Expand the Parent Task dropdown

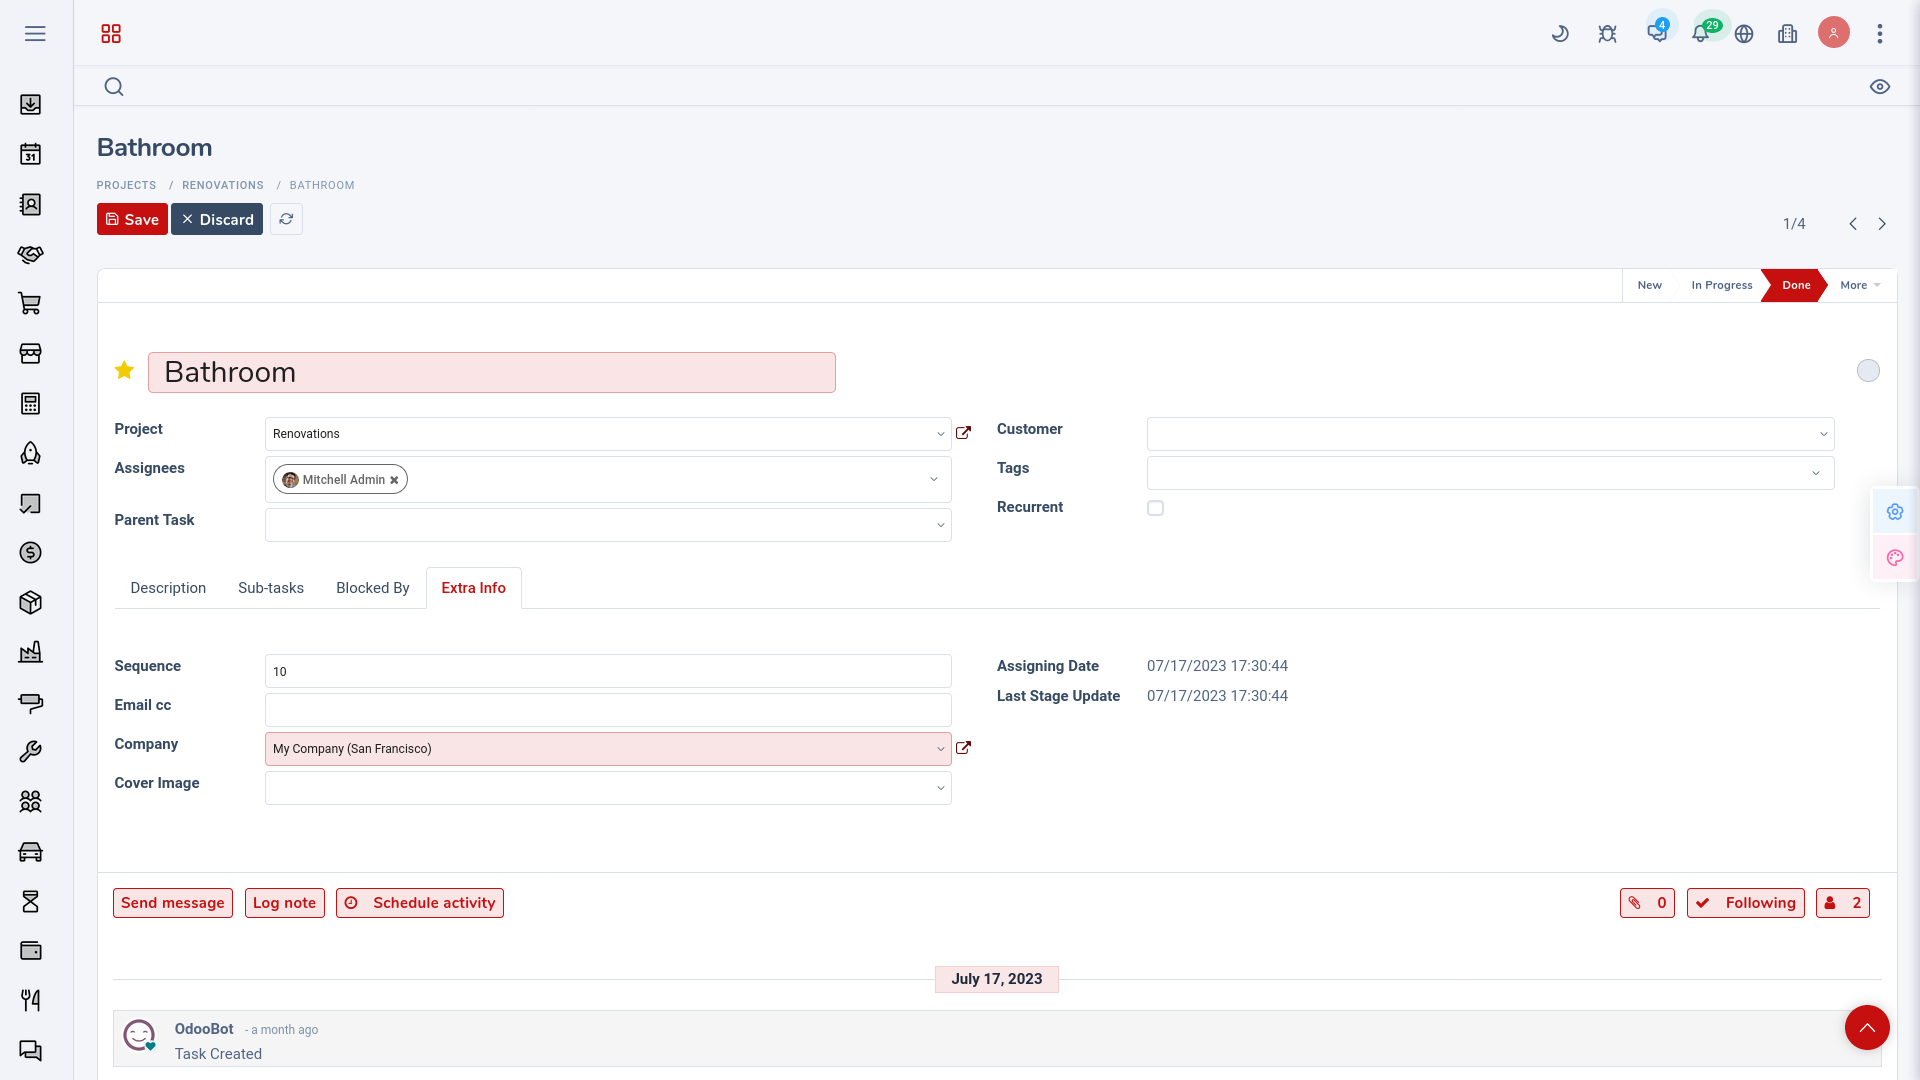(x=940, y=525)
